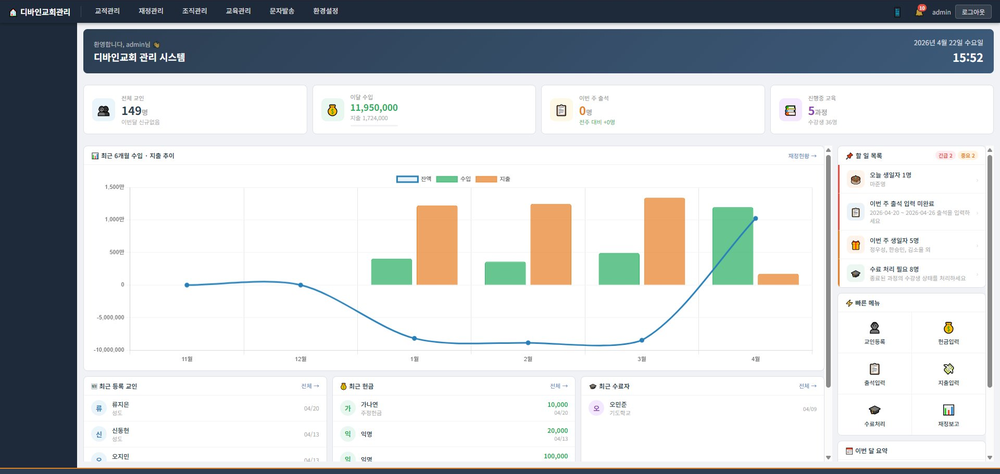Open 출석입력 quick menu
Image resolution: width=1000 pixels, height=474 pixels.
[x=875, y=374]
